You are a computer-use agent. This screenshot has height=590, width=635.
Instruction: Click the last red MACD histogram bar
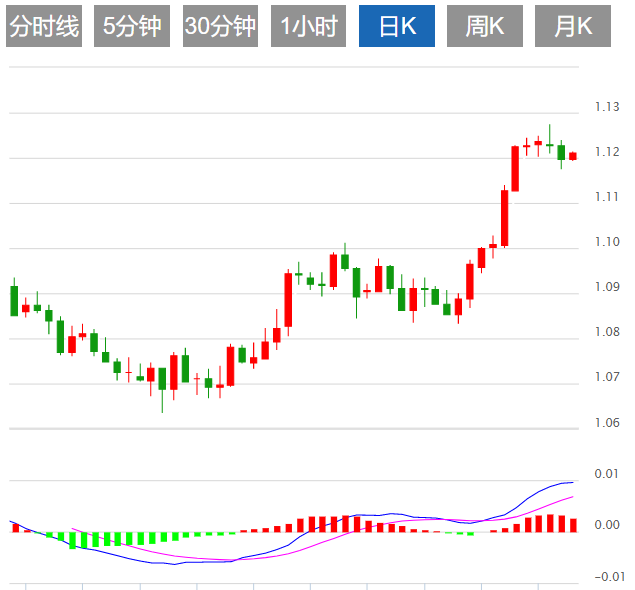573,525
